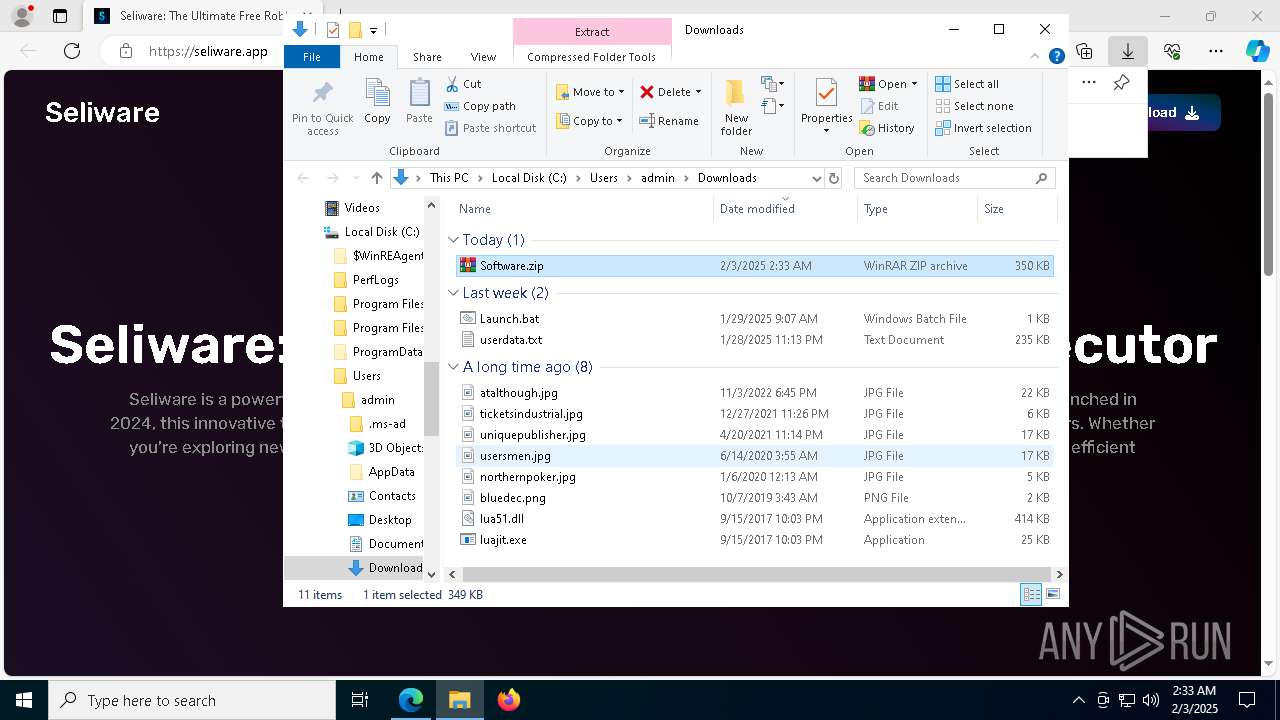
Task: Open Videos in navigation pane
Action: 362,208
